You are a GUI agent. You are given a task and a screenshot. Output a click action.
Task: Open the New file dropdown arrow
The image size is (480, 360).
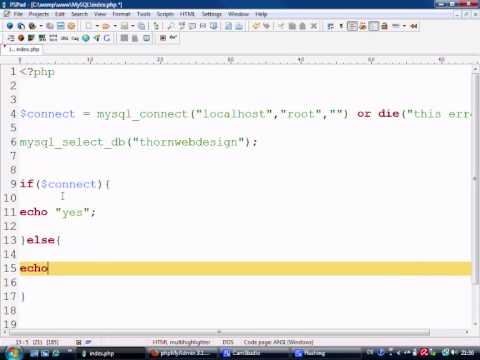[x=97, y=26]
